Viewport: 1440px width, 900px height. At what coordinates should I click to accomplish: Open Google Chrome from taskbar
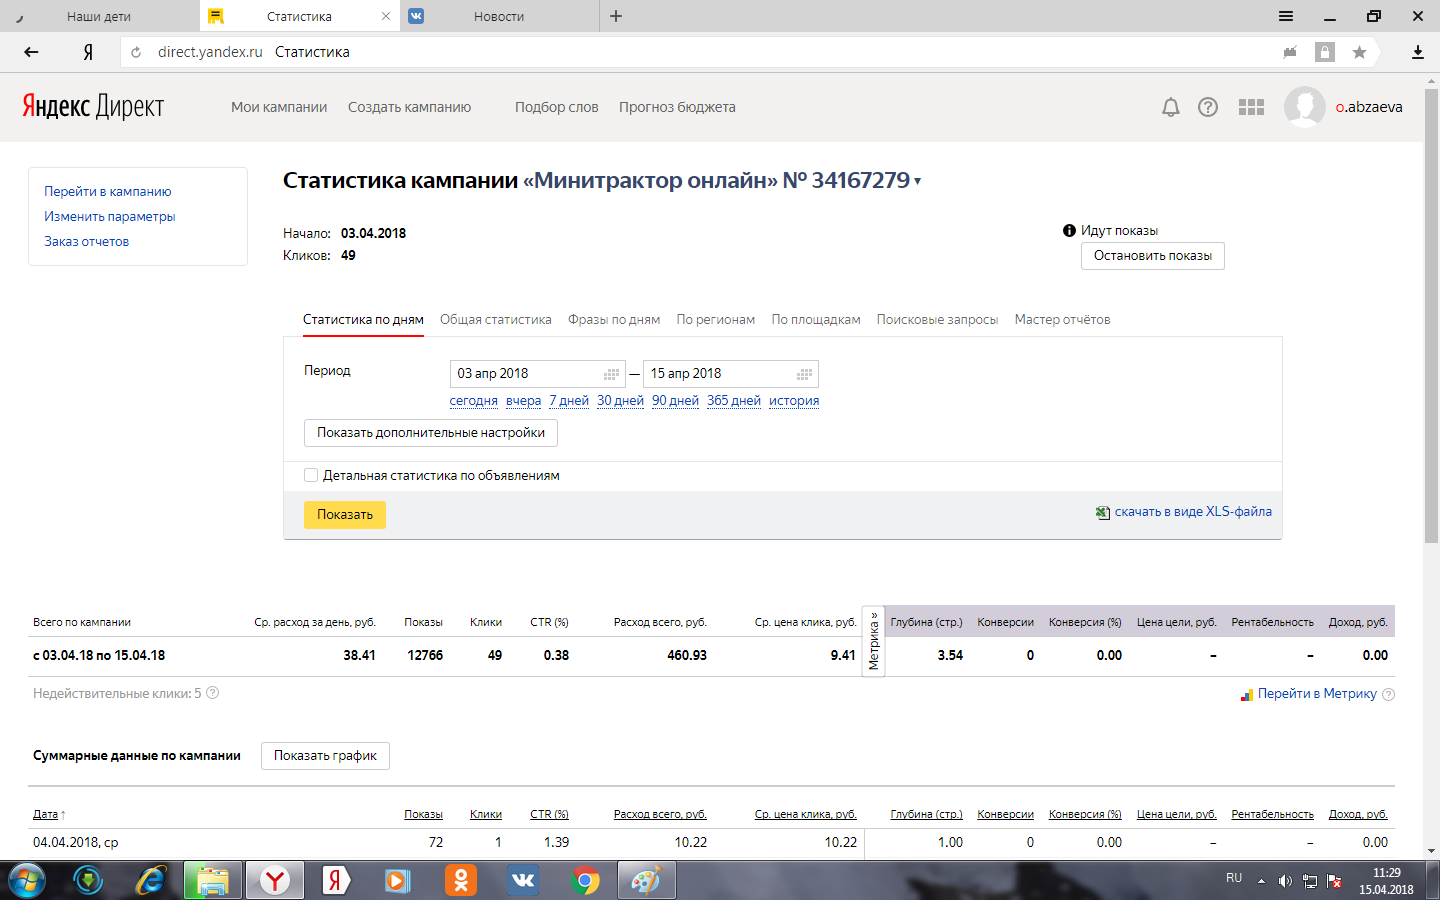(585, 881)
